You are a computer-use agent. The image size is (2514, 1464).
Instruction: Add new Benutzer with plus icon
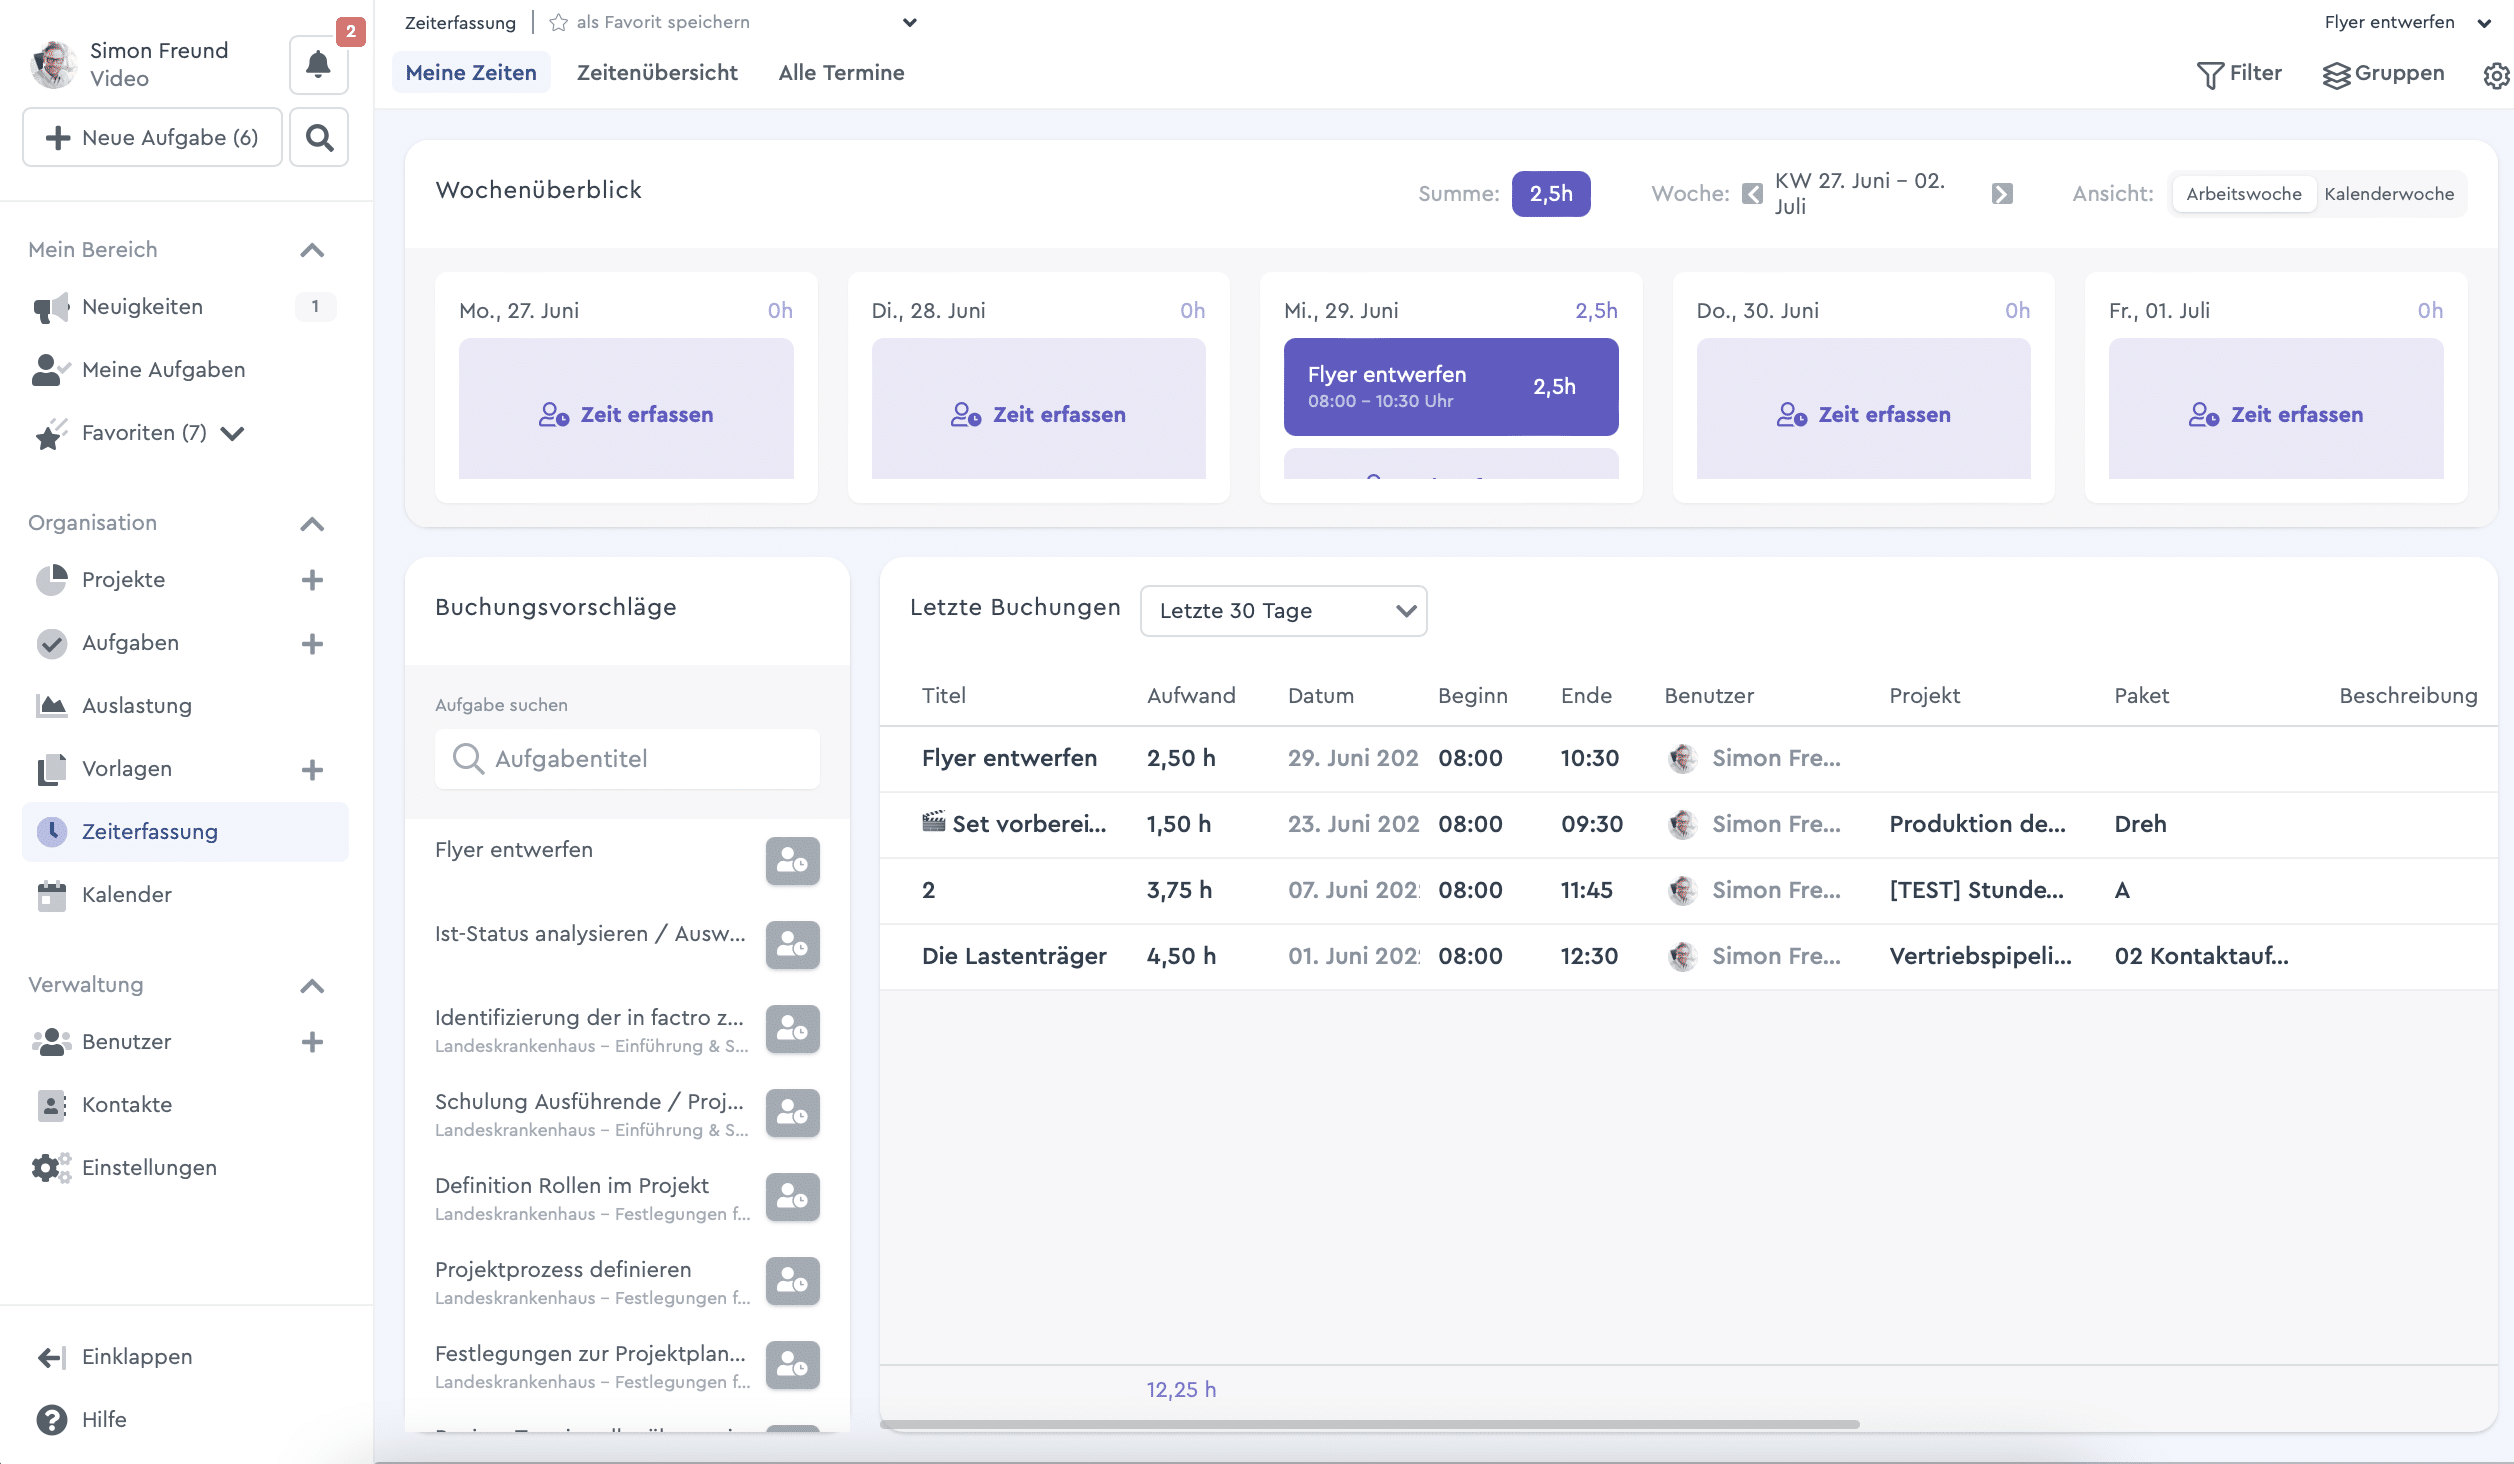pos(312,1042)
